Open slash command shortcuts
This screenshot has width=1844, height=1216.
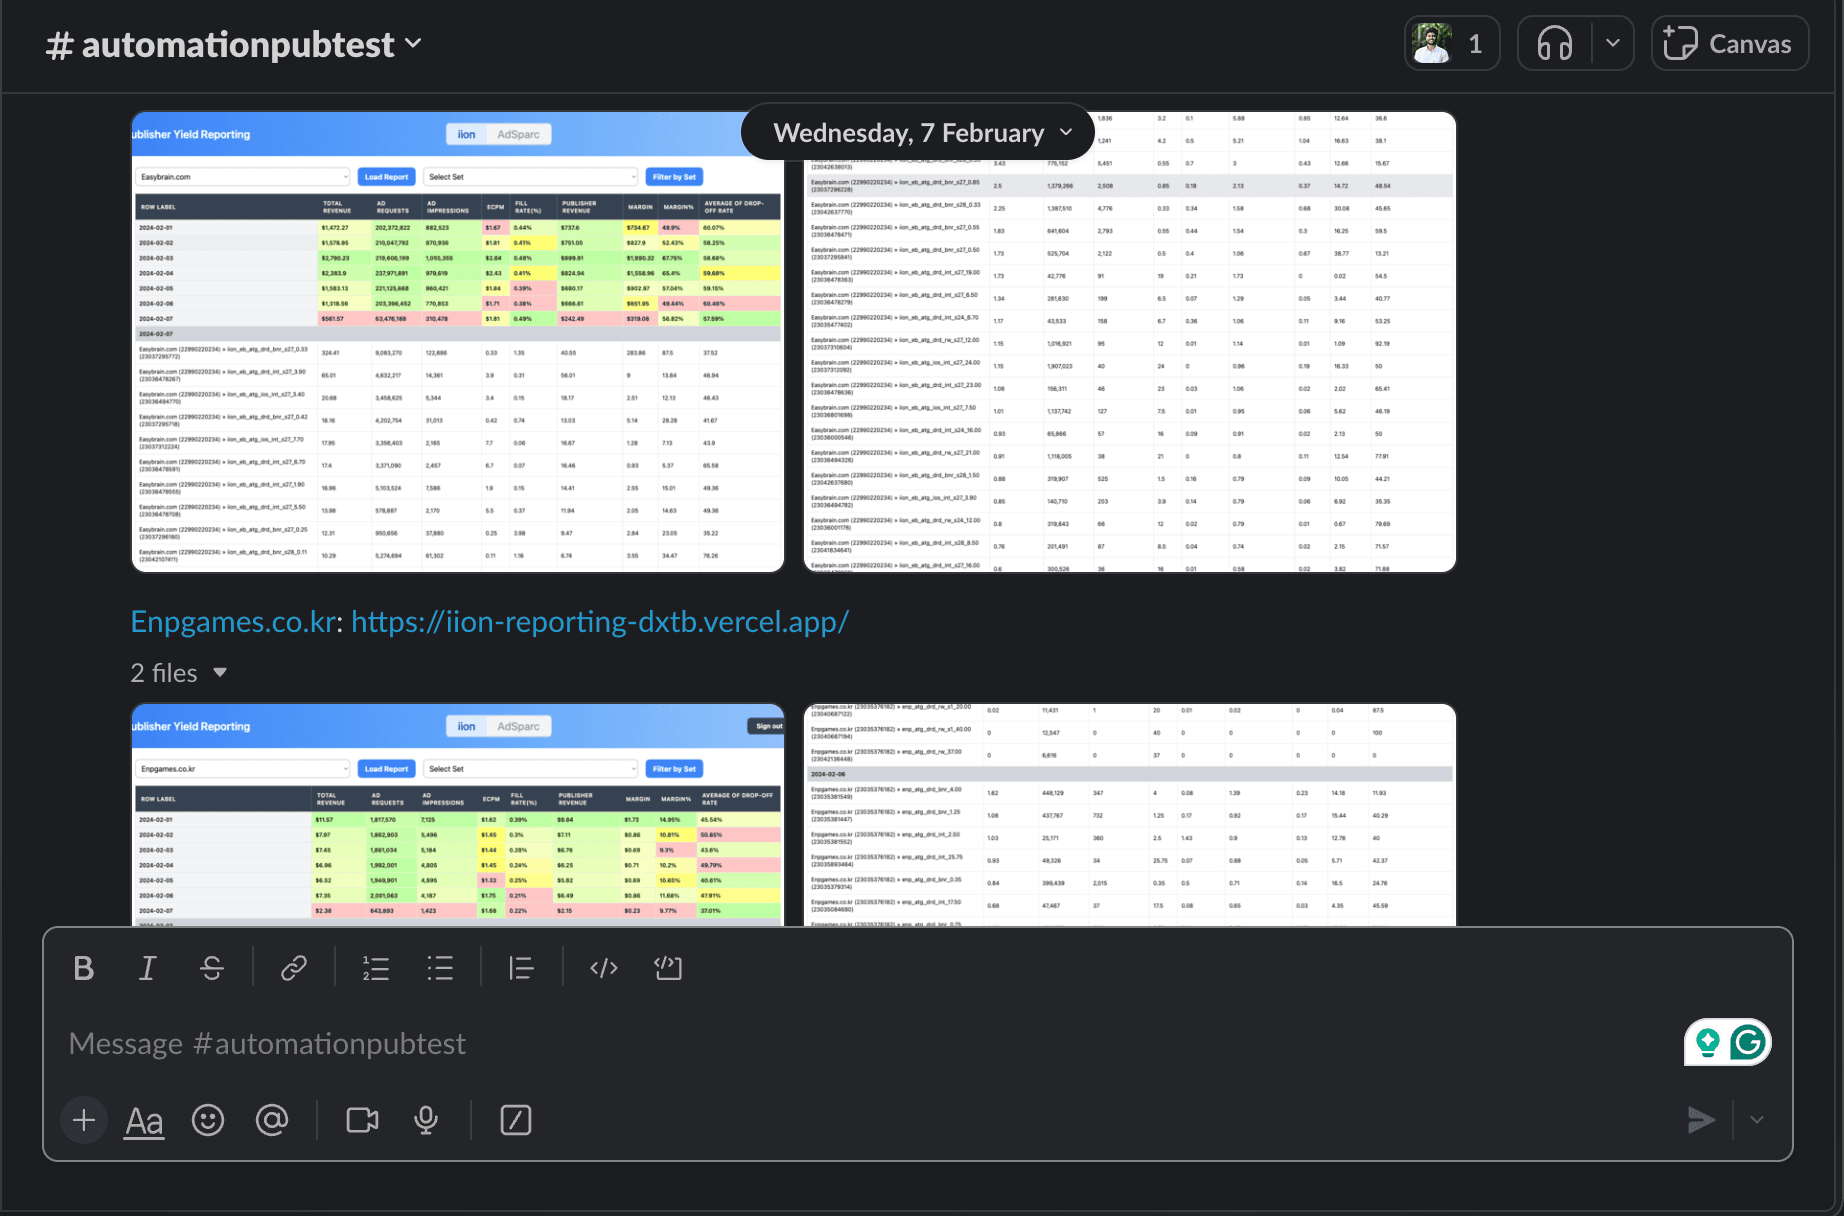515,1120
